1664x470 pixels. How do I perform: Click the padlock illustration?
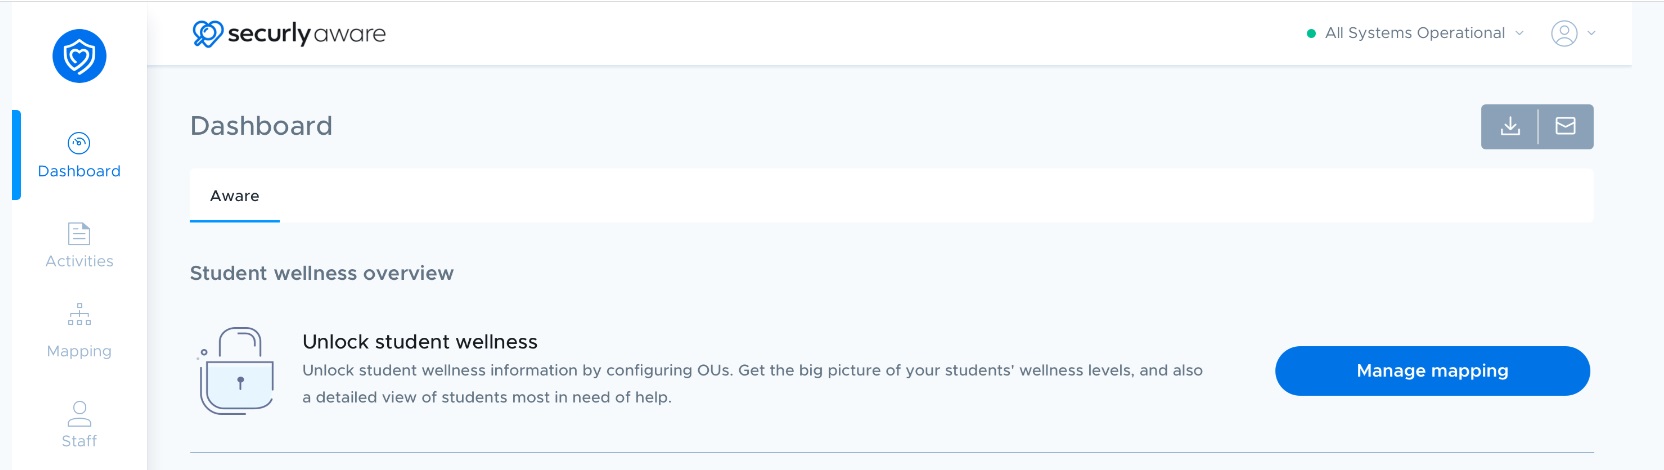(237, 371)
